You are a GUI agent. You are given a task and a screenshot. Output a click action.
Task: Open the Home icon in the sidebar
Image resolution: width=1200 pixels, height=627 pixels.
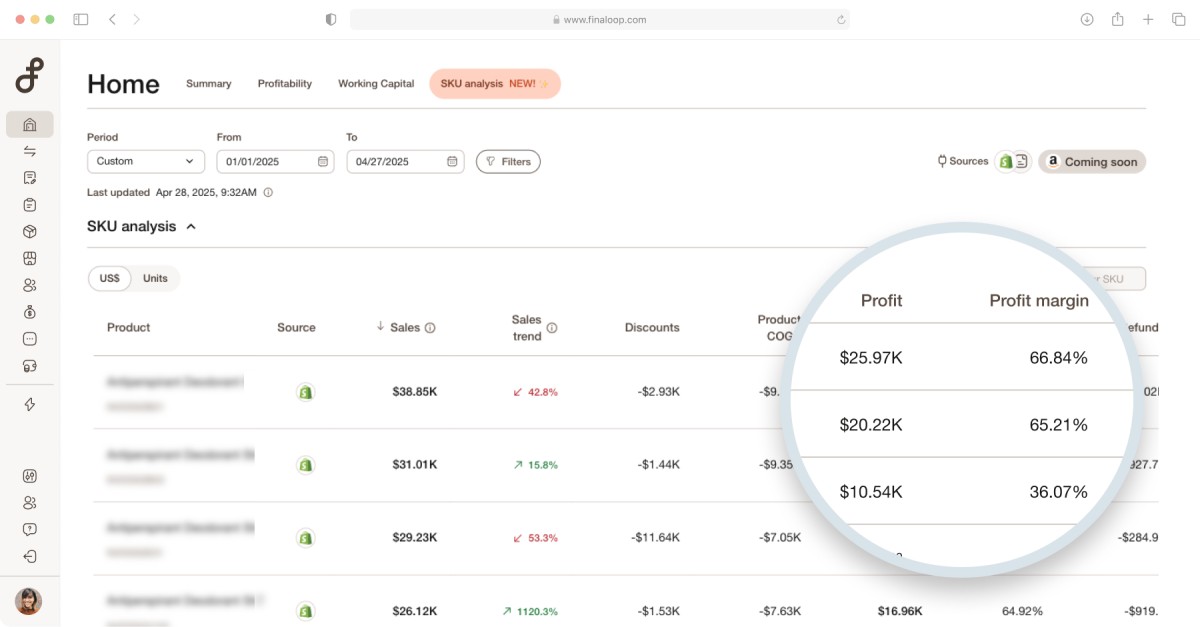(x=30, y=124)
